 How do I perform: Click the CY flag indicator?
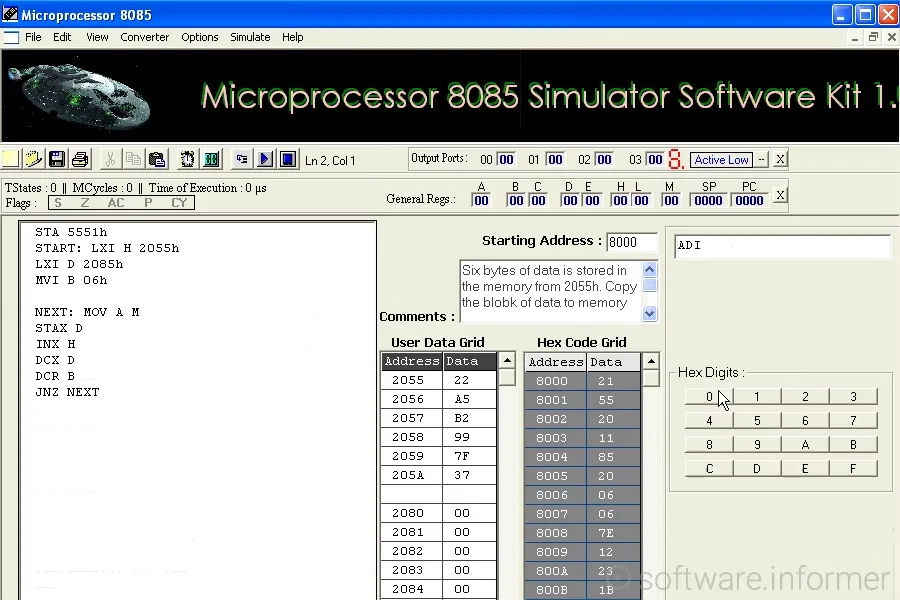click(x=179, y=203)
